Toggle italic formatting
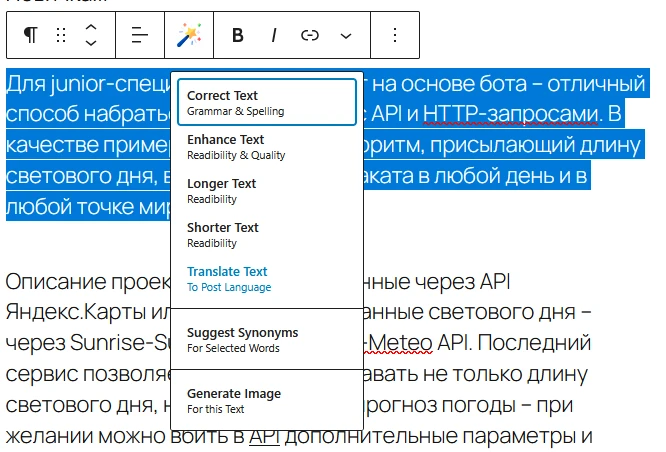 (274, 35)
